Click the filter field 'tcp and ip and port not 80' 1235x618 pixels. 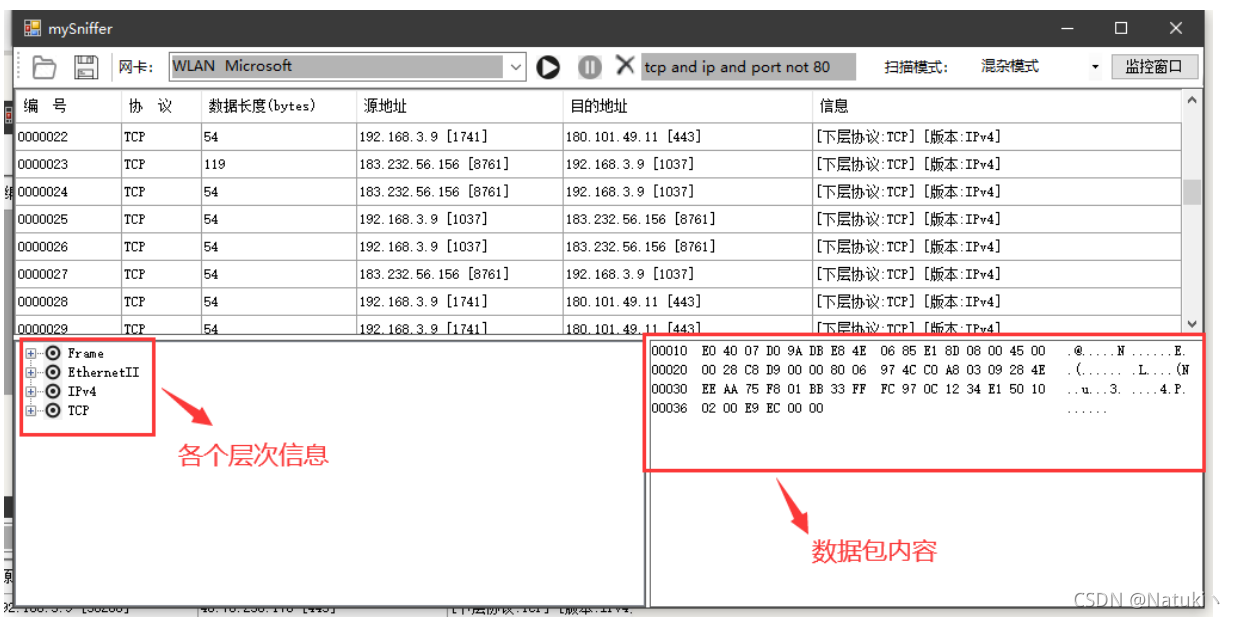click(749, 67)
